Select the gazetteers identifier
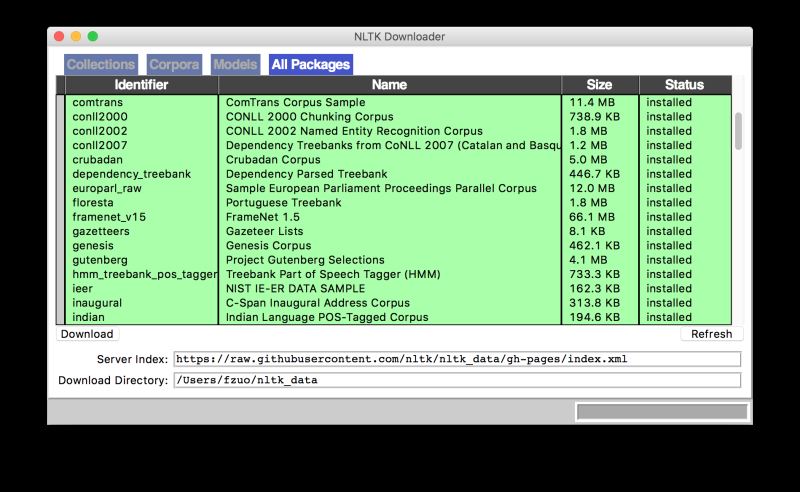Viewport: 800px width, 492px height. point(101,231)
